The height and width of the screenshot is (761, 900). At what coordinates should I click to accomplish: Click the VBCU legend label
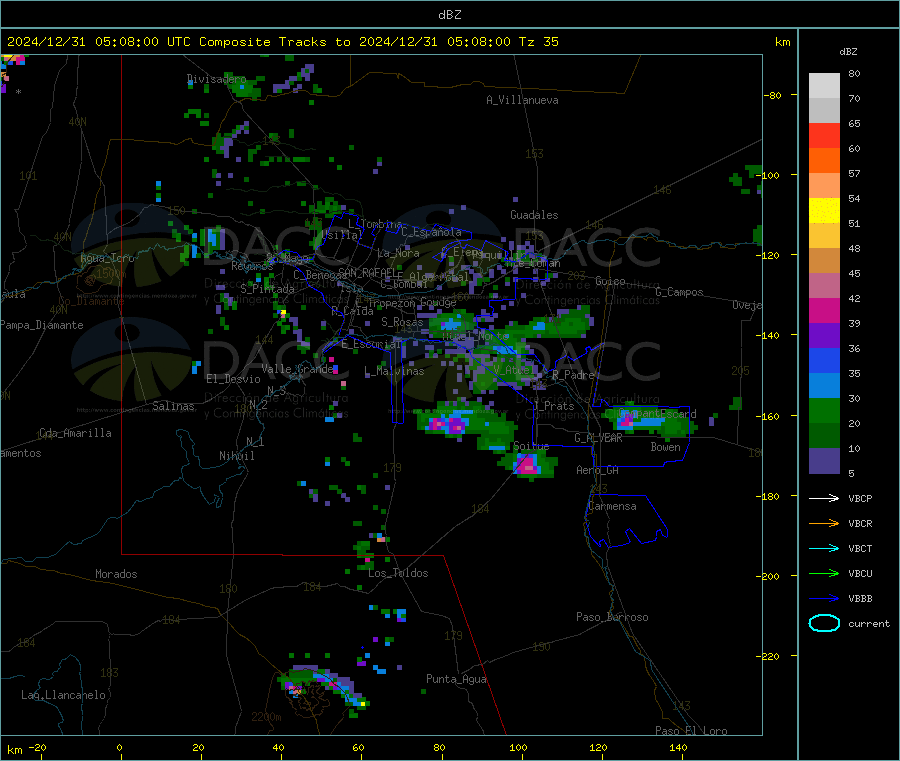[860, 573]
